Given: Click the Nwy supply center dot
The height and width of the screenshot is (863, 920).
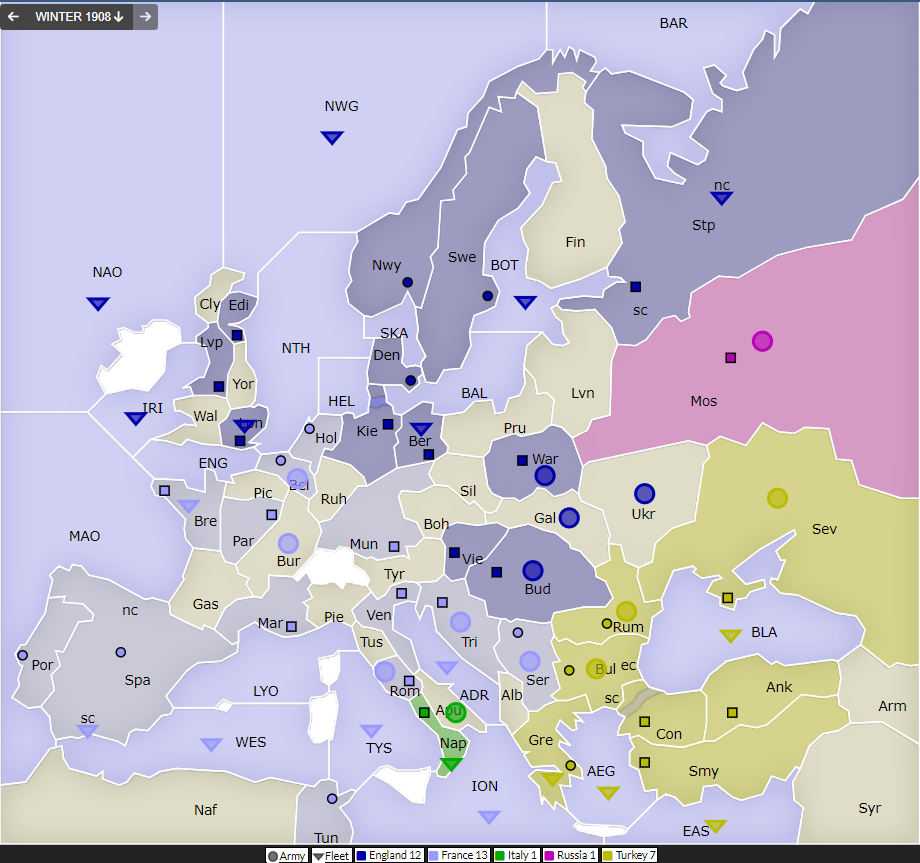Looking at the screenshot, I should click(x=407, y=282).
